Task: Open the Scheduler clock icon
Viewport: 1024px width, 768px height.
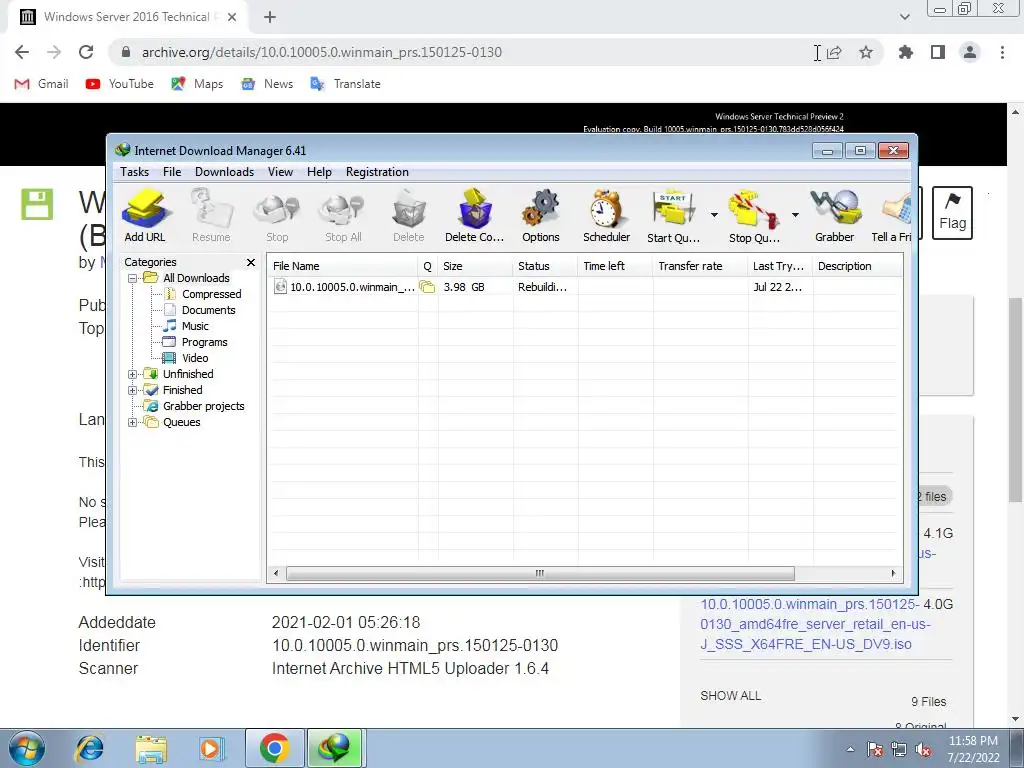Action: 606,216
